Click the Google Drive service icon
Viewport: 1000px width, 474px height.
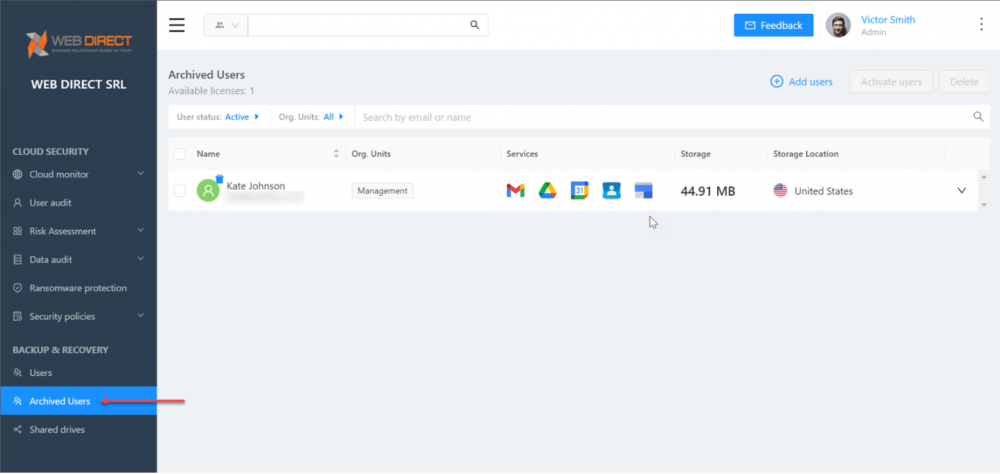547,191
